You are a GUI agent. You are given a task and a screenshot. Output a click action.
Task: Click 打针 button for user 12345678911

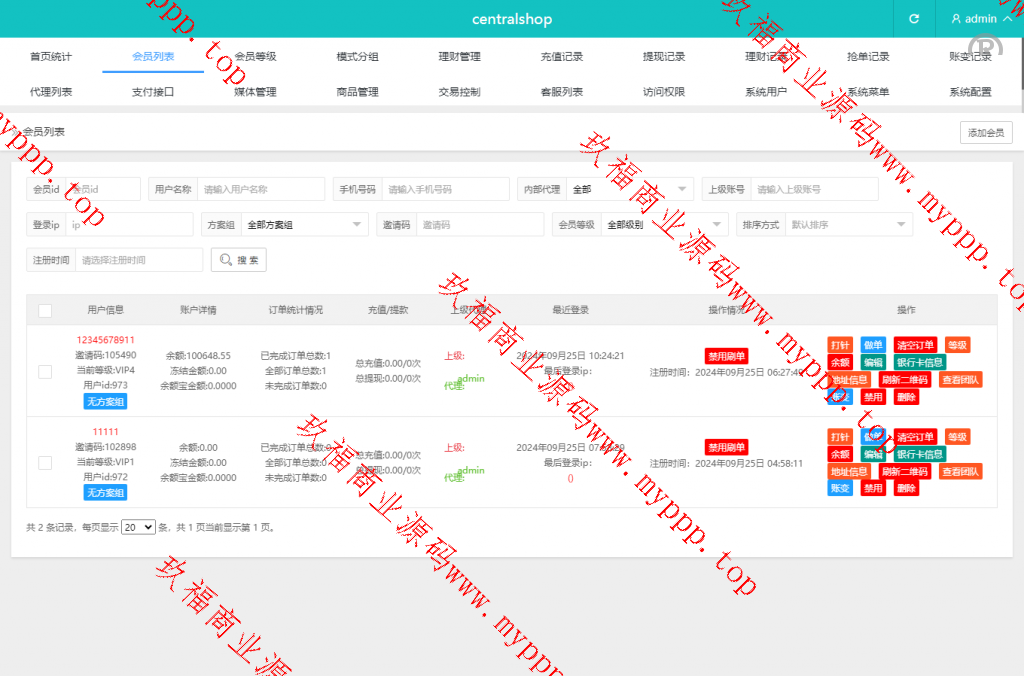[839, 345]
